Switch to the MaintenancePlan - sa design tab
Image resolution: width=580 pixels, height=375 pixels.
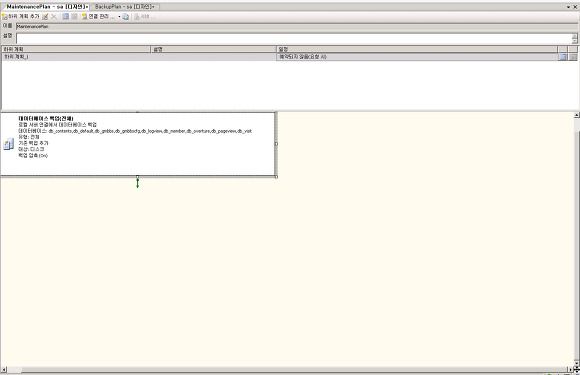(x=47, y=7)
